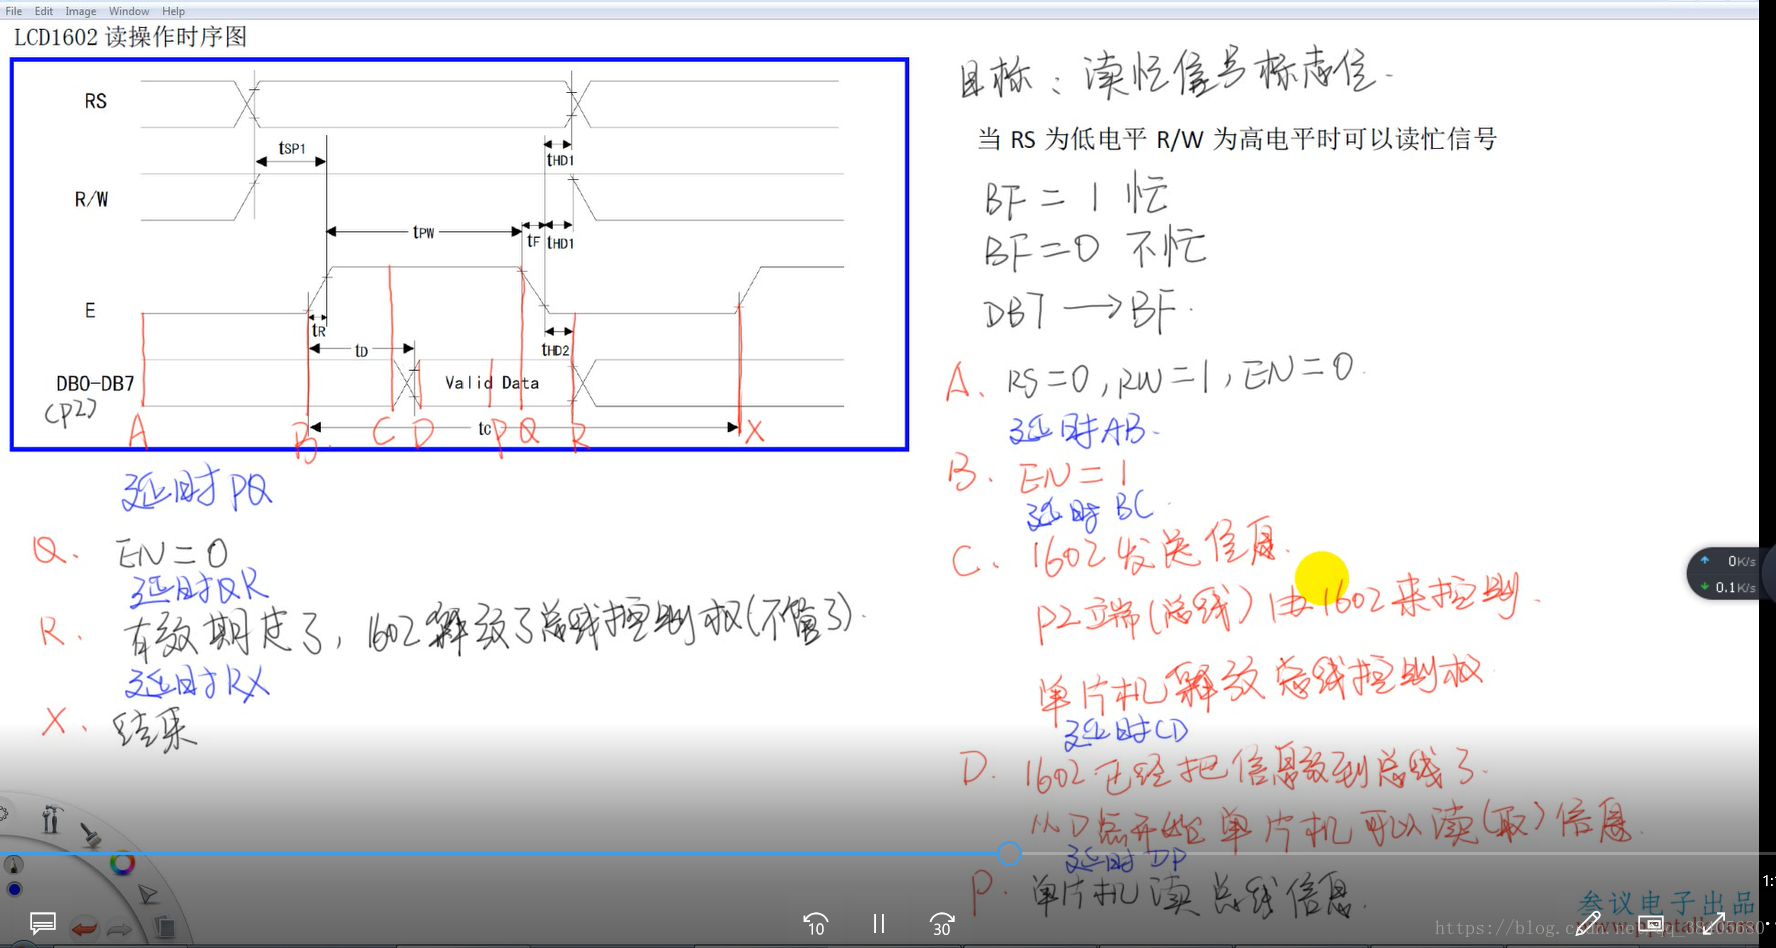Select the paintbrush tool in radial menu
The height and width of the screenshot is (948, 1776).
(91, 835)
